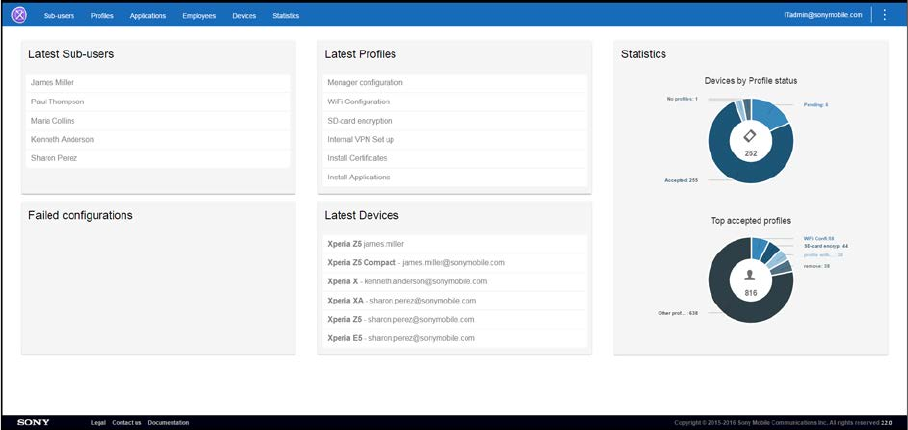Go to the Applications menu
This screenshot has height=430, width=908.
pyautogui.click(x=148, y=16)
